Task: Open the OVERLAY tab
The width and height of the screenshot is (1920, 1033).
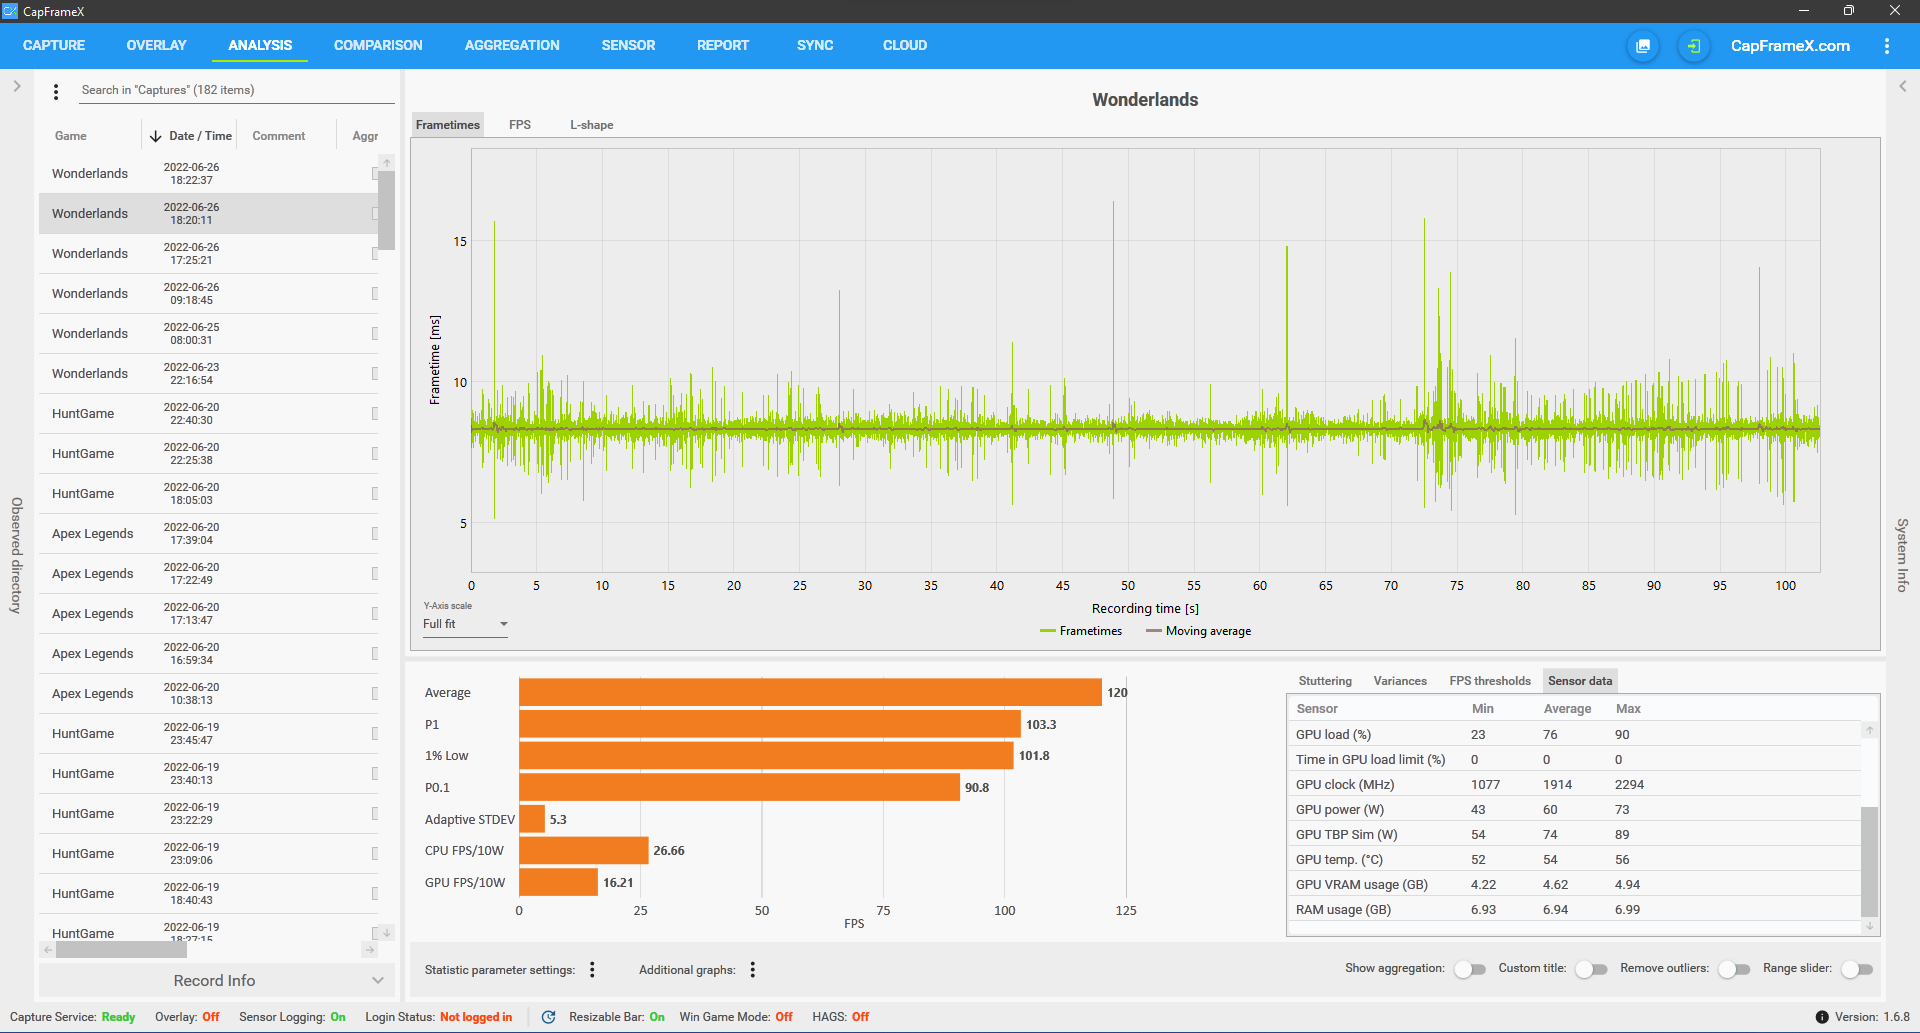Action: (157, 46)
